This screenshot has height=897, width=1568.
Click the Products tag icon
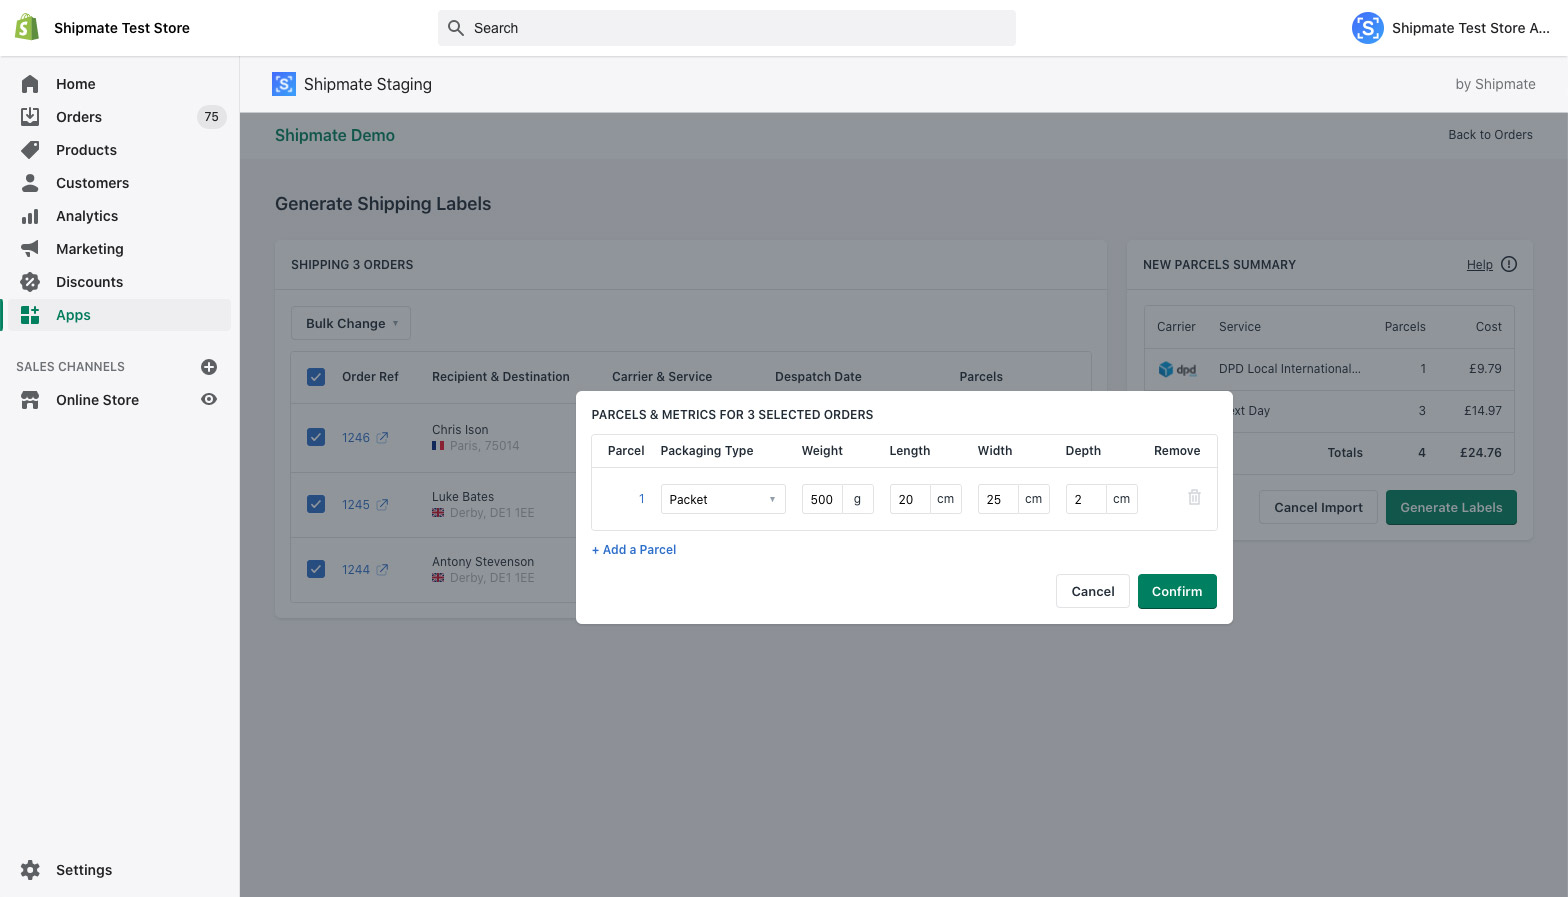(x=30, y=150)
